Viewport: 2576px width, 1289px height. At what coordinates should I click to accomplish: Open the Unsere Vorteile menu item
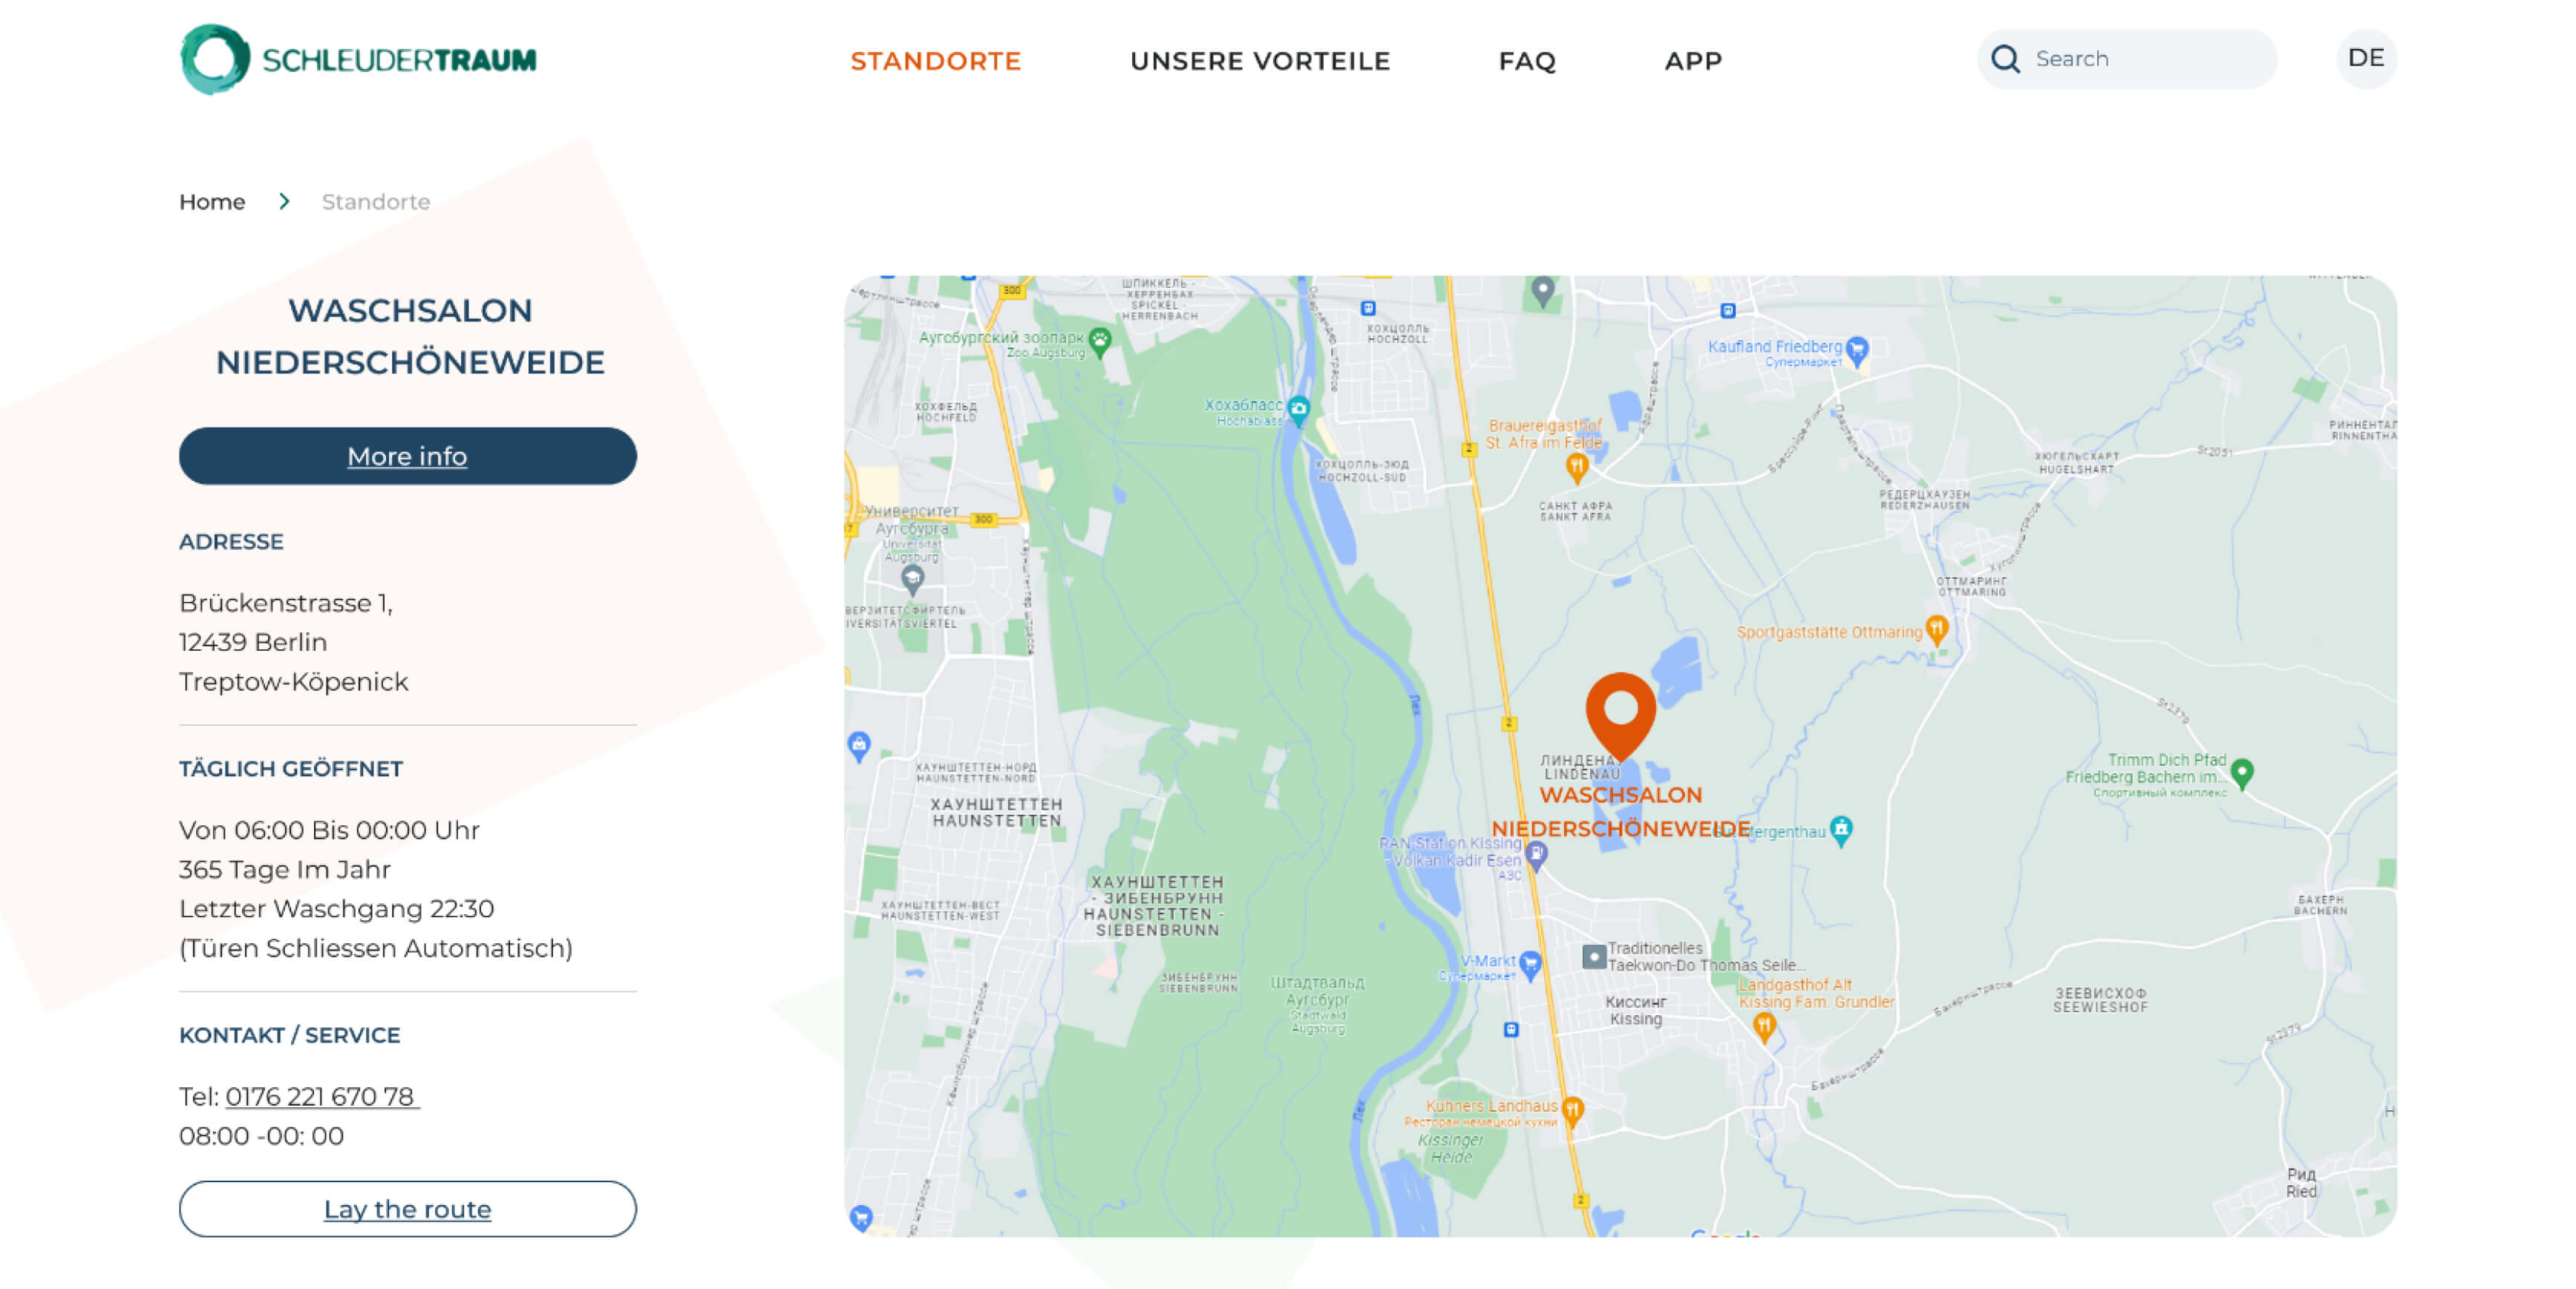point(1260,61)
